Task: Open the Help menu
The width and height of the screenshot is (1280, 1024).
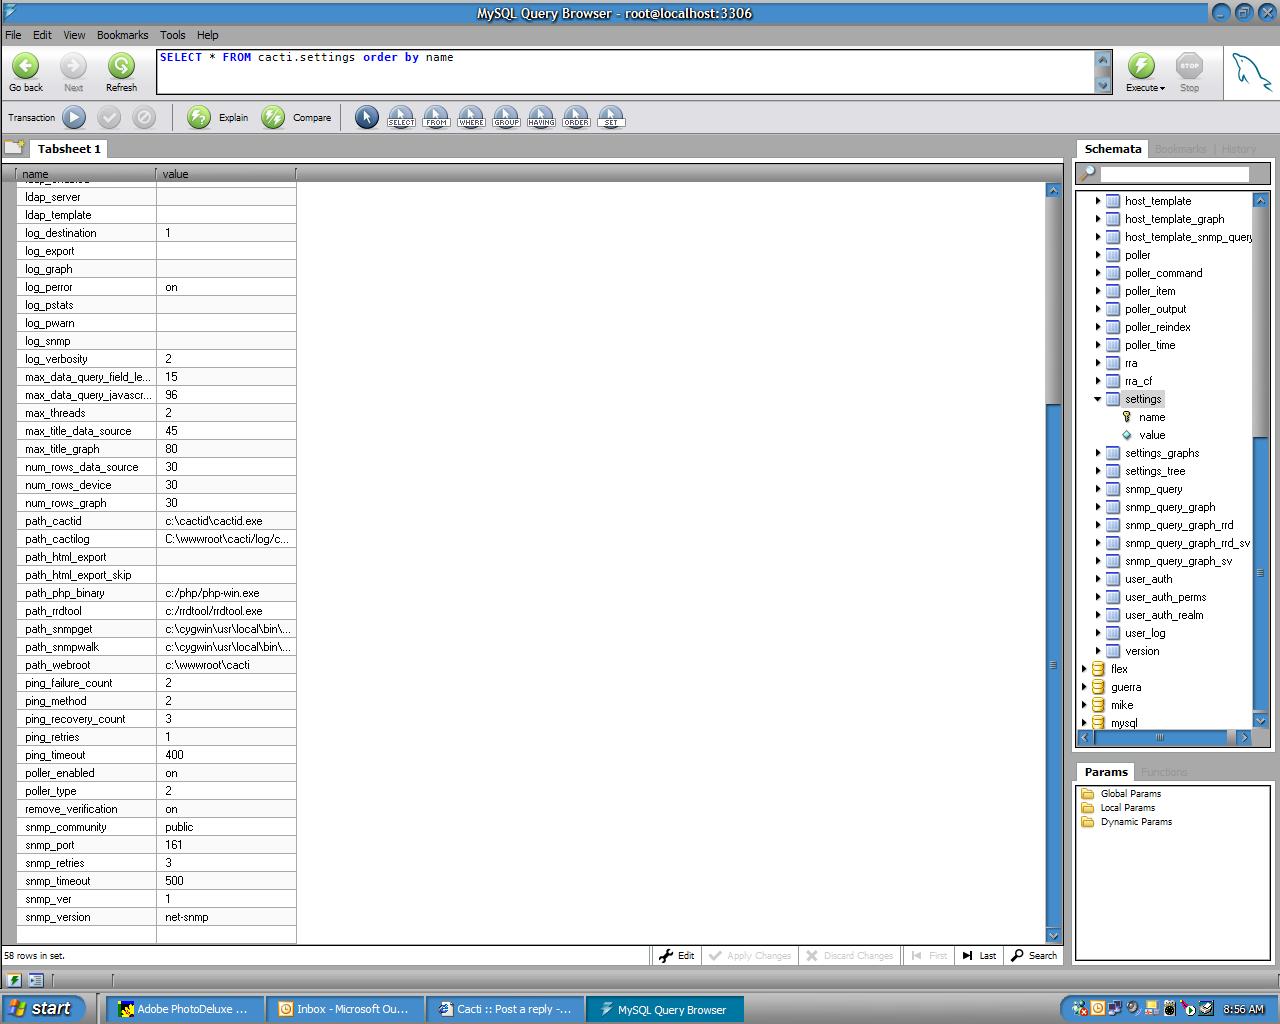Action: 208,35
